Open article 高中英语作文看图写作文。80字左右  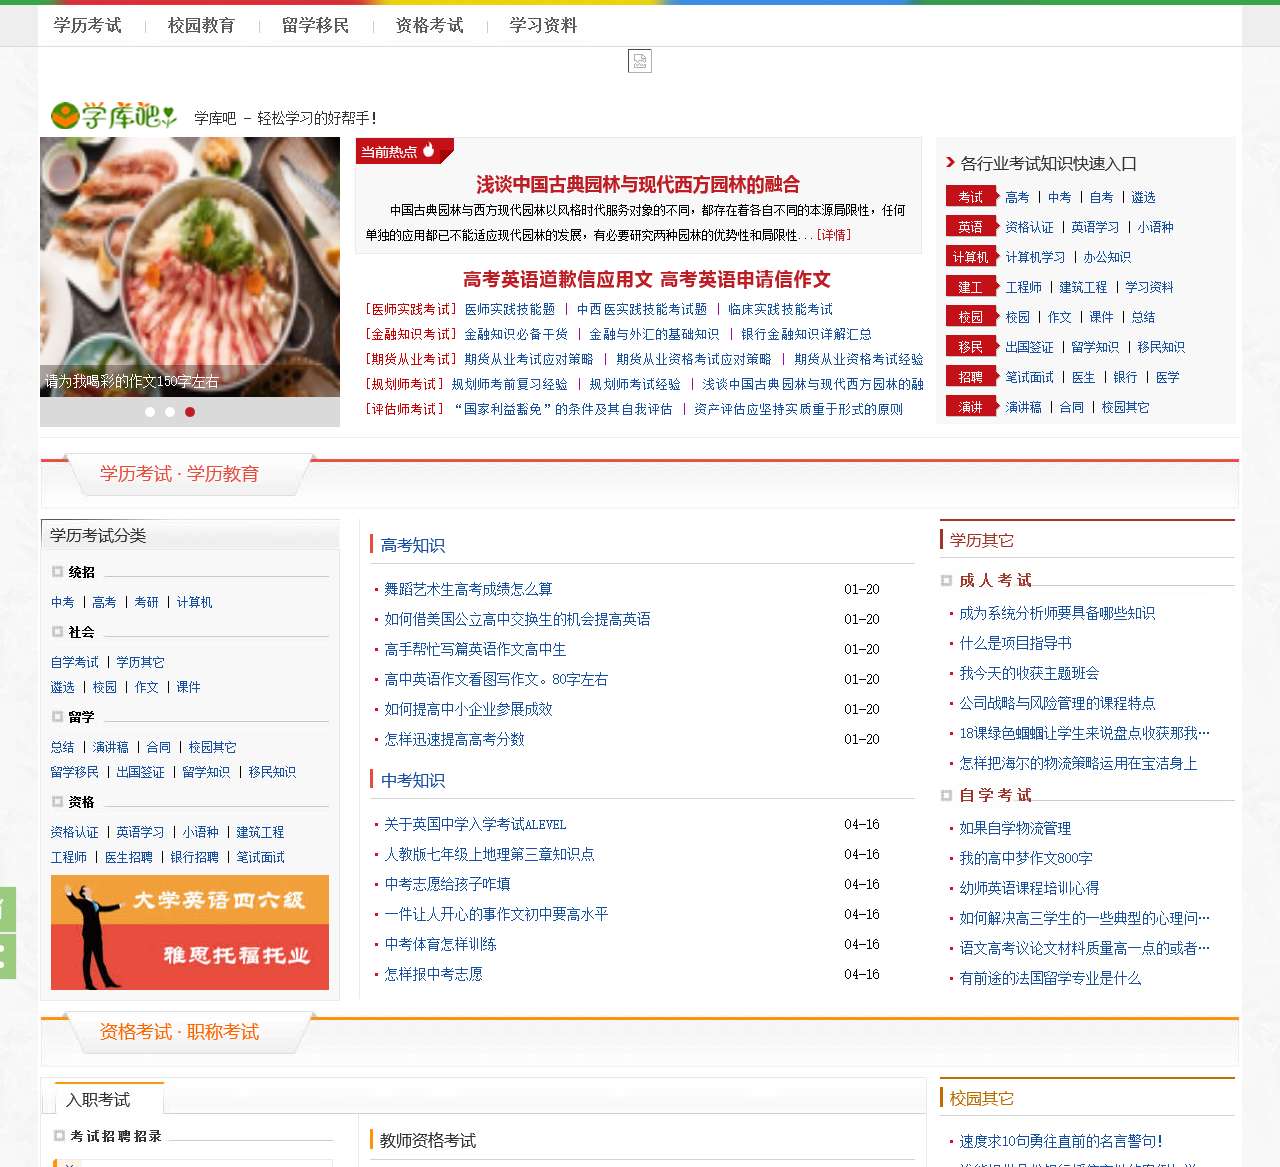click(x=496, y=679)
